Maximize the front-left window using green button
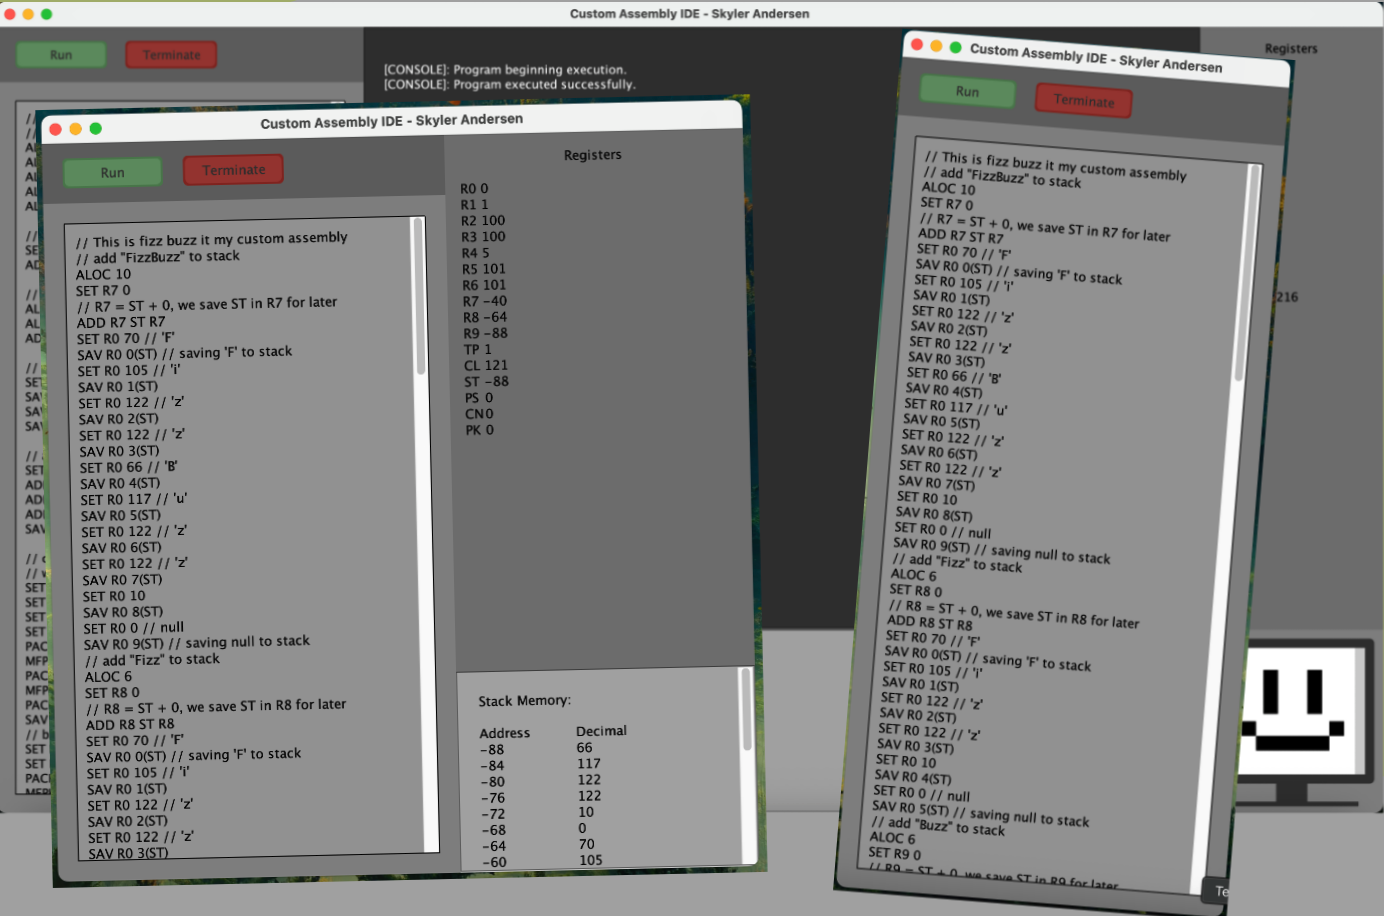1384x916 pixels. (96, 128)
